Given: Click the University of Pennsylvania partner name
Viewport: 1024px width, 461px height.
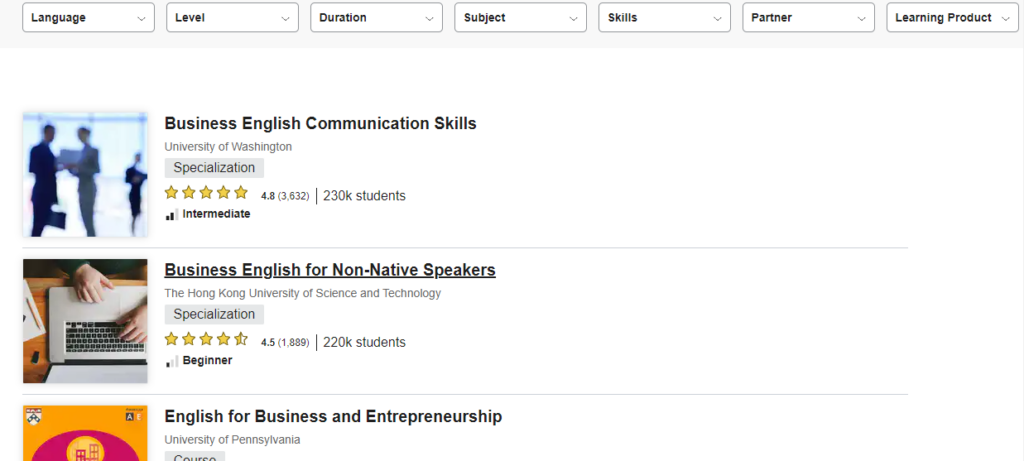Looking at the screenshot, I should tap(232, 439).
